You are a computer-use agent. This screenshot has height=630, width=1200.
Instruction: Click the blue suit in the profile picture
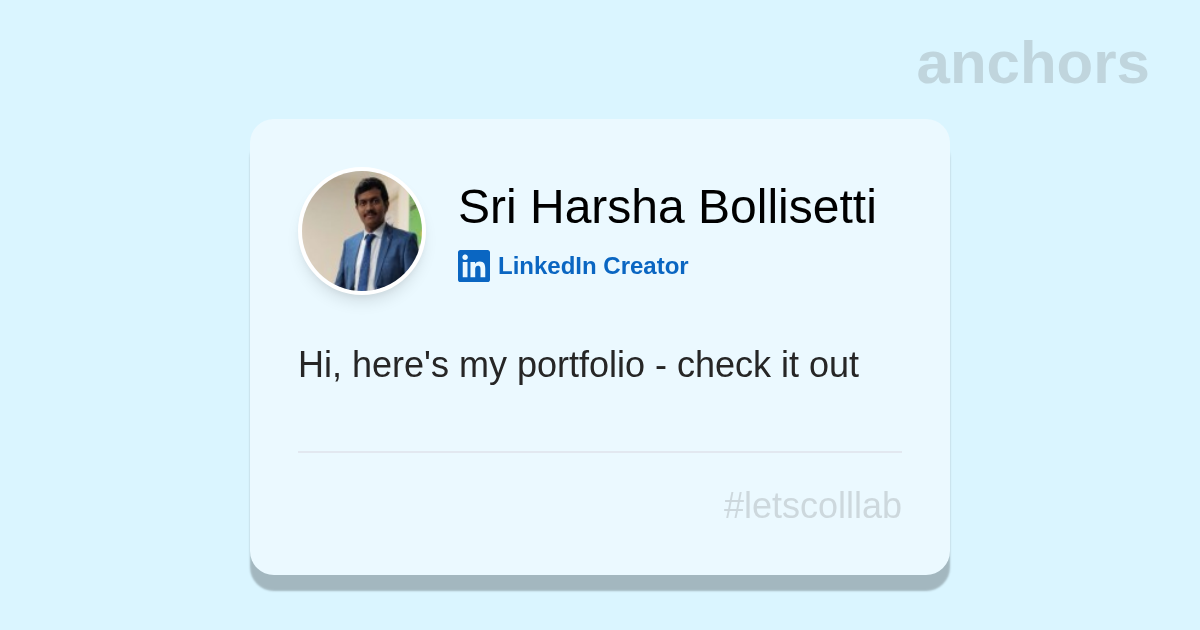point(392,262)
